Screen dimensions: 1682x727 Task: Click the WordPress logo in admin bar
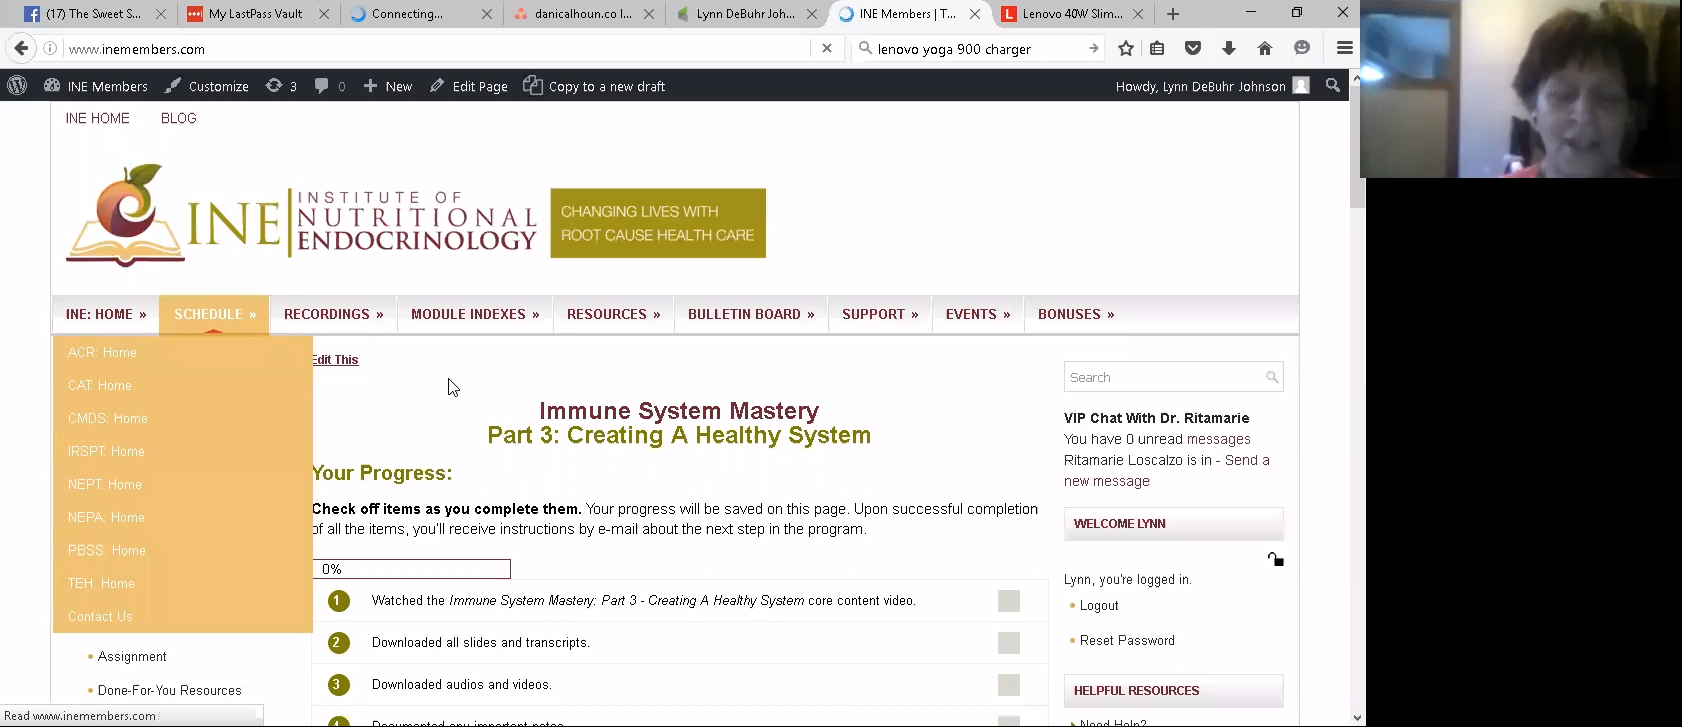pos(17,86)
